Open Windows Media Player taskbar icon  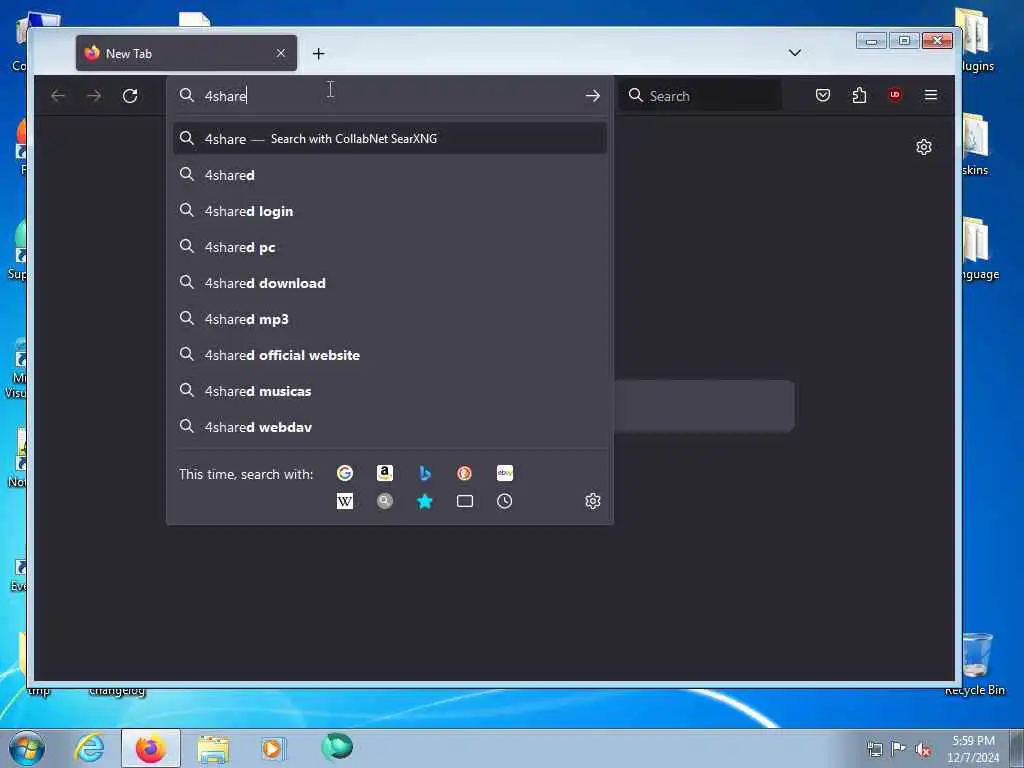click(273, 748)
